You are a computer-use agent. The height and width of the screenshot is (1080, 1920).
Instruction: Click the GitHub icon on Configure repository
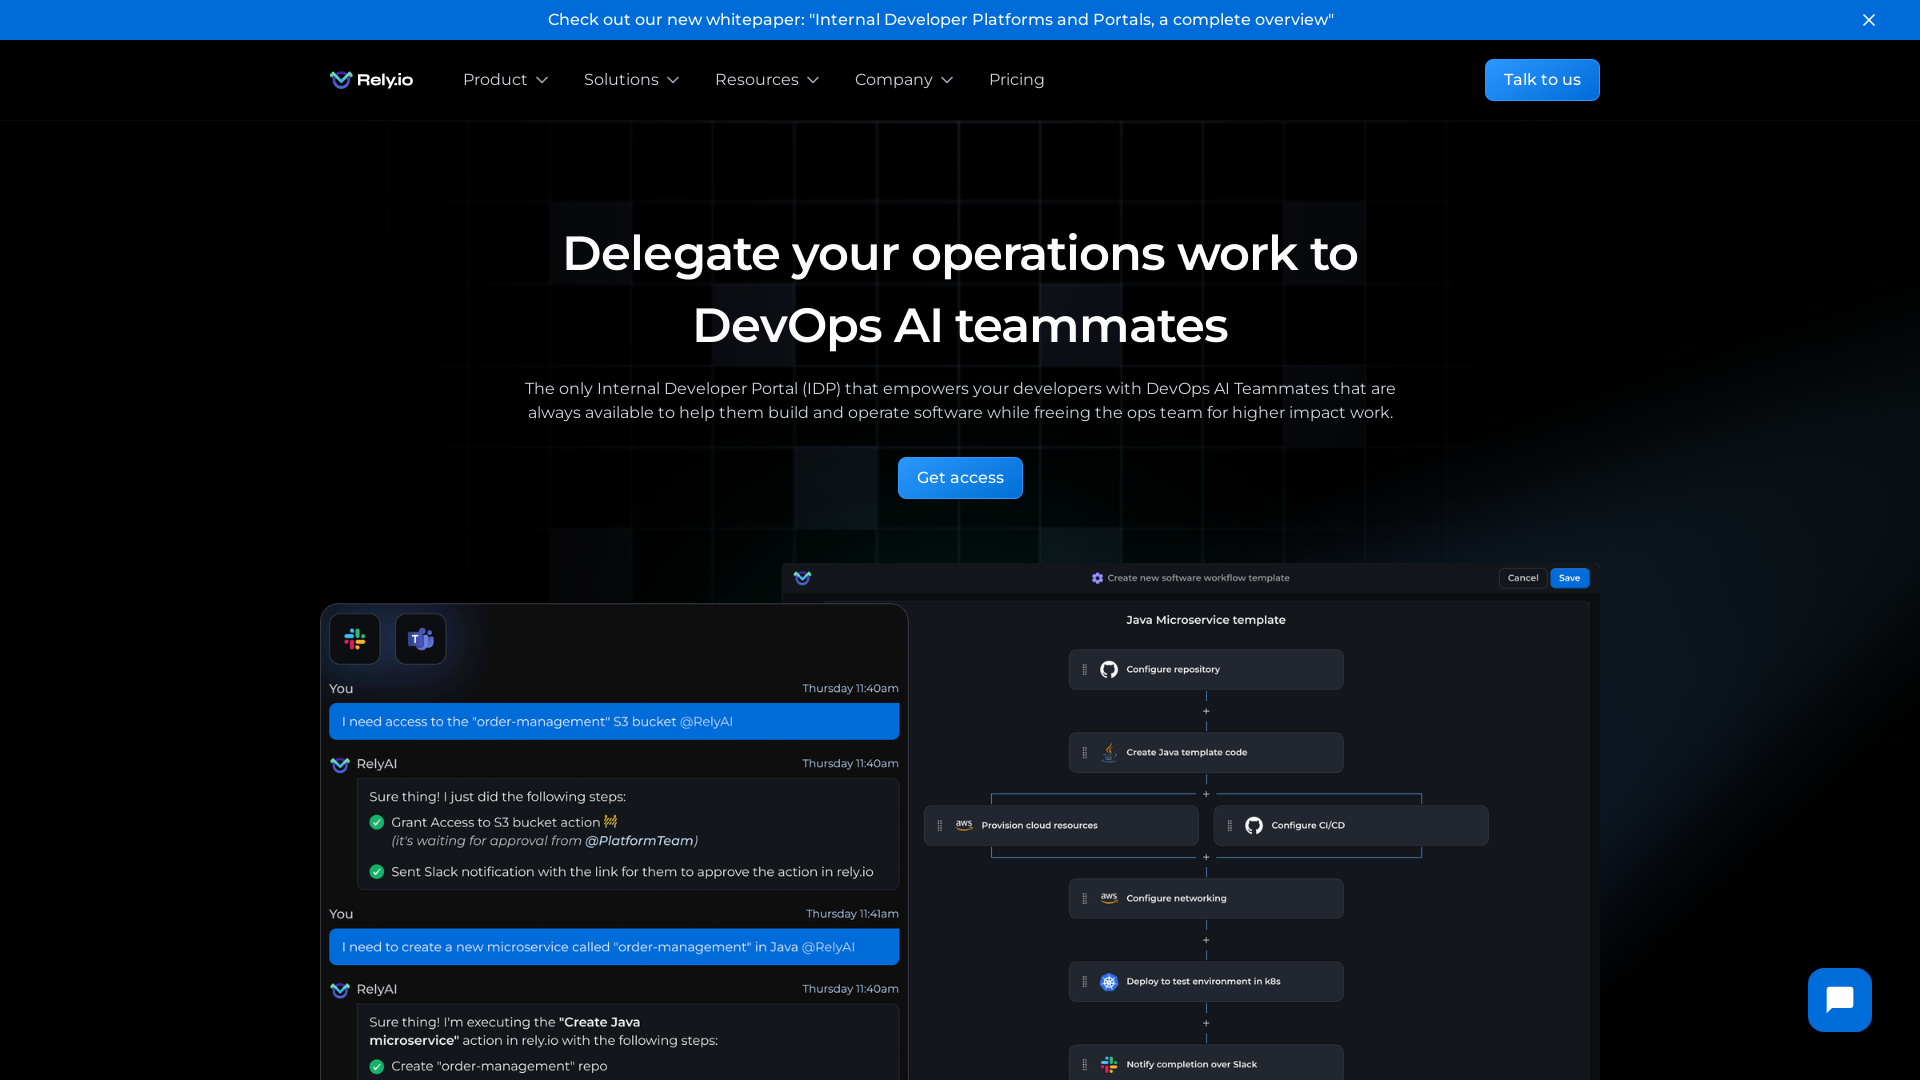(1109, 670)
